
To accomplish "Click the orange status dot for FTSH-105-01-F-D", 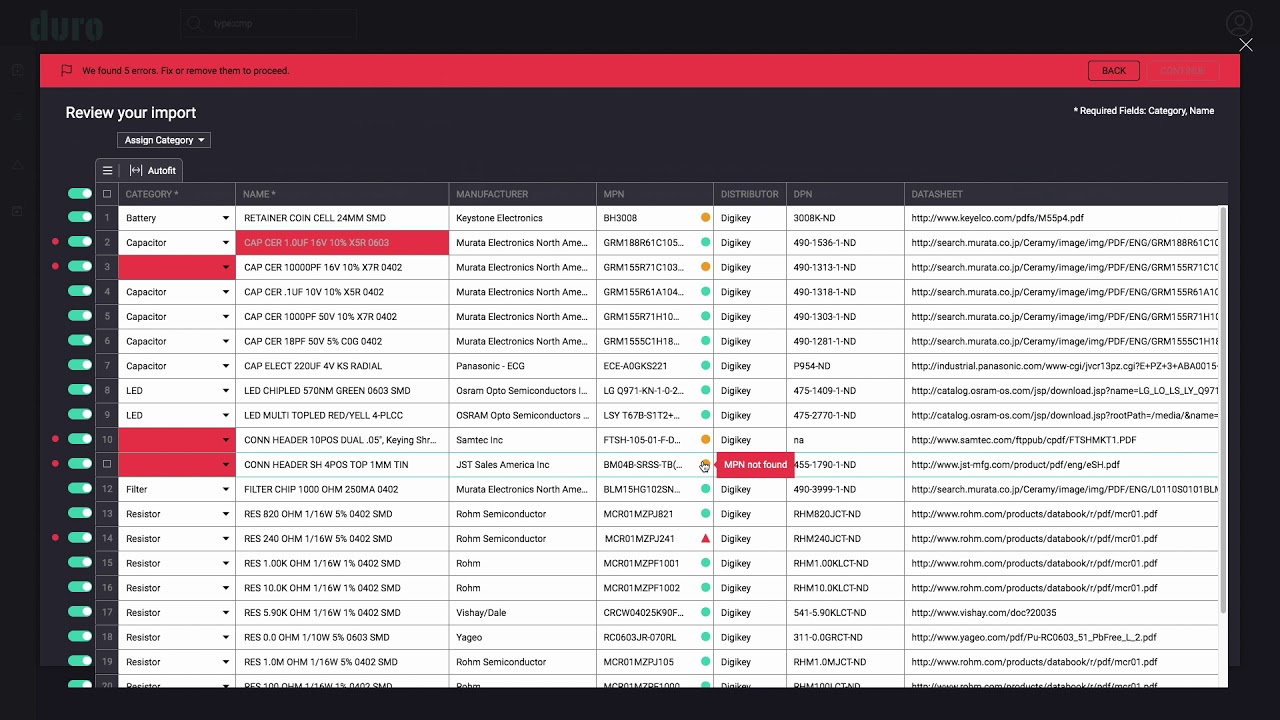I will click(x=705, y=440).
